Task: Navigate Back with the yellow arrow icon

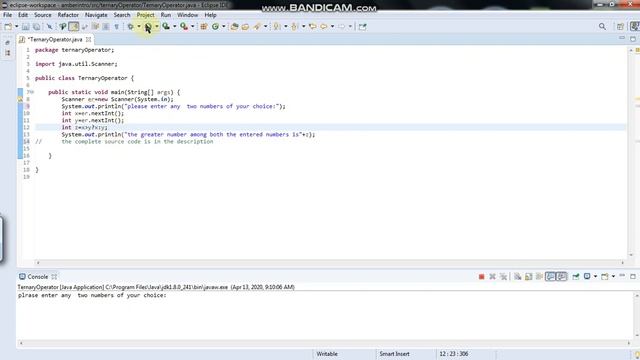Action: tap(324, 27)
